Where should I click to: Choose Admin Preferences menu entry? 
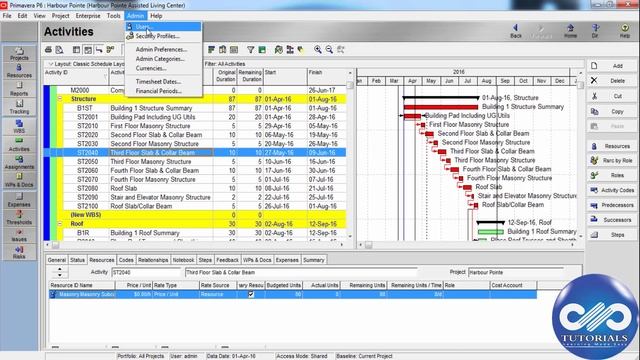164,49
